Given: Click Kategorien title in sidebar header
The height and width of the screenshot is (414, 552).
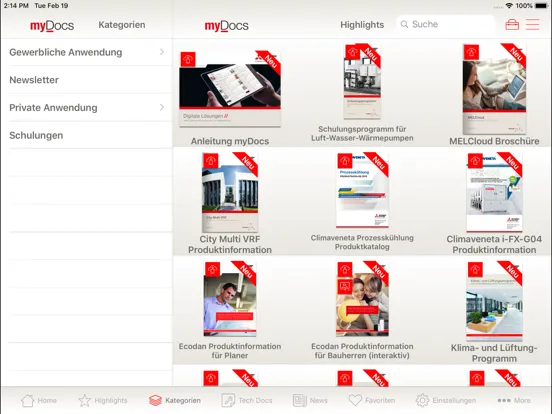Looking at the screenshot, I should [x=121, y=25].
